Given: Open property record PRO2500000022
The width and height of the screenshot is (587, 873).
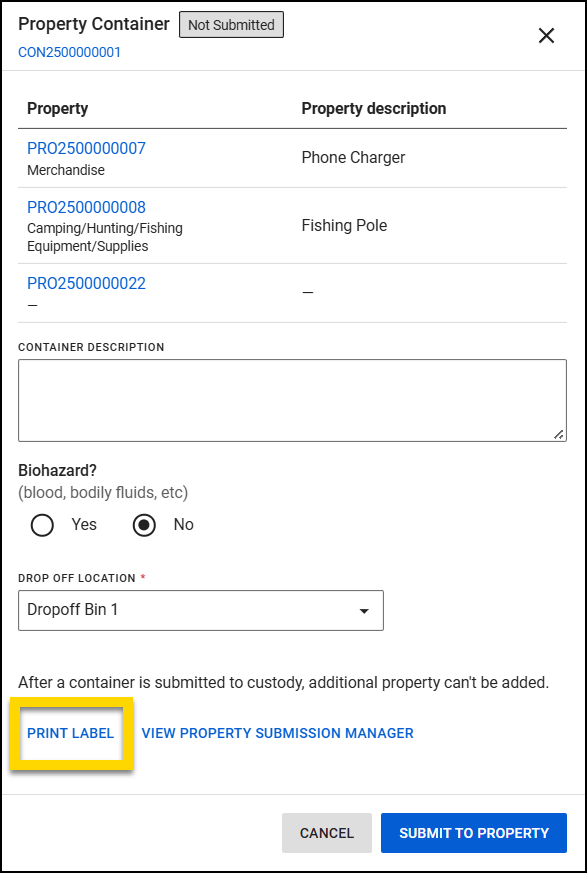Looking at the screenshot, I should click(x=84, y=283).
